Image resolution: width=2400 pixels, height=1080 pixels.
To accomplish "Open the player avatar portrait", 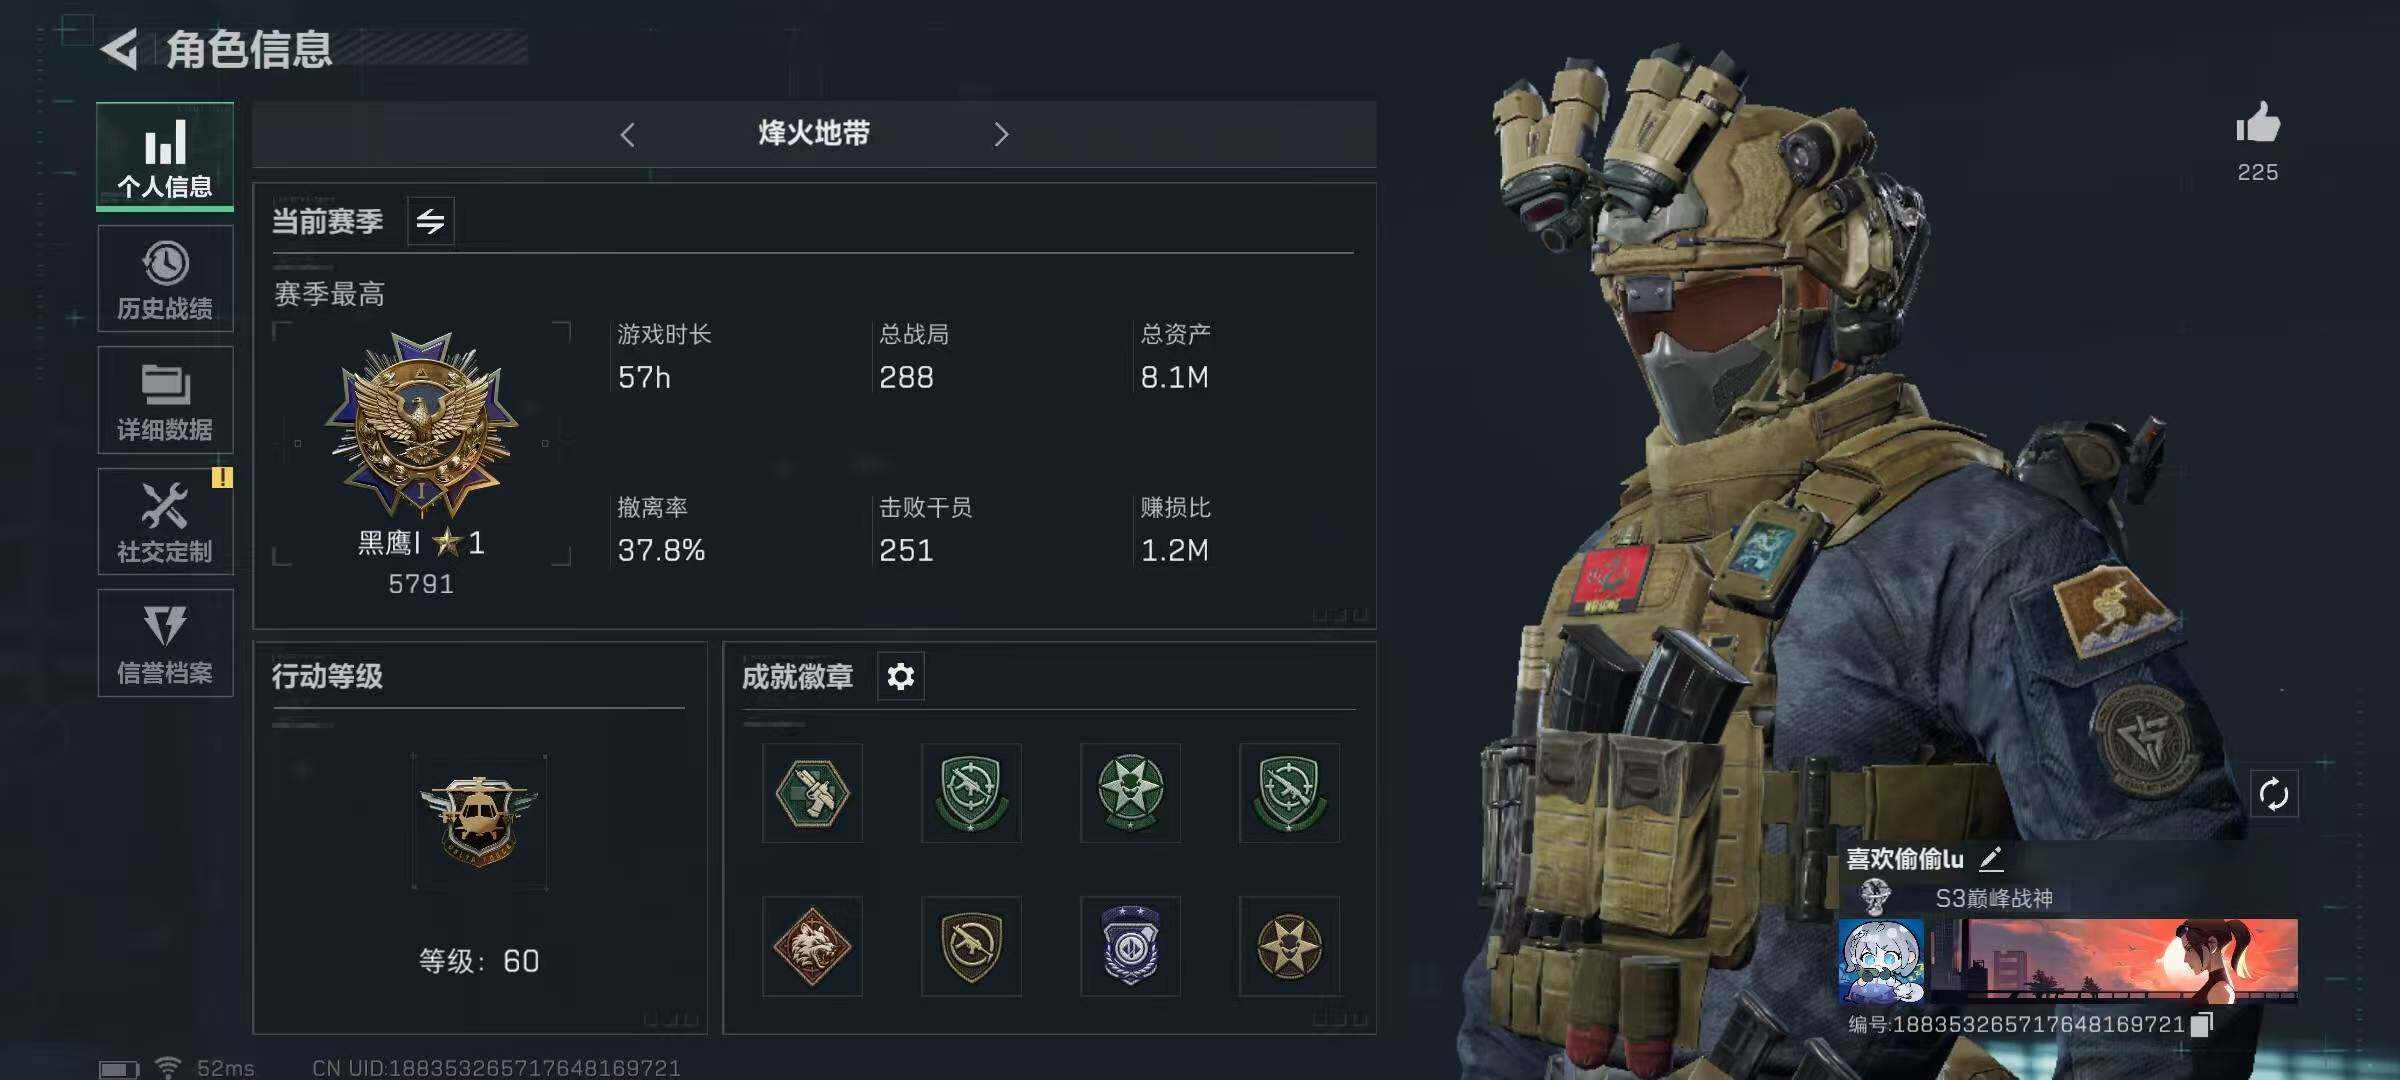I will (x=1881, y=960).
